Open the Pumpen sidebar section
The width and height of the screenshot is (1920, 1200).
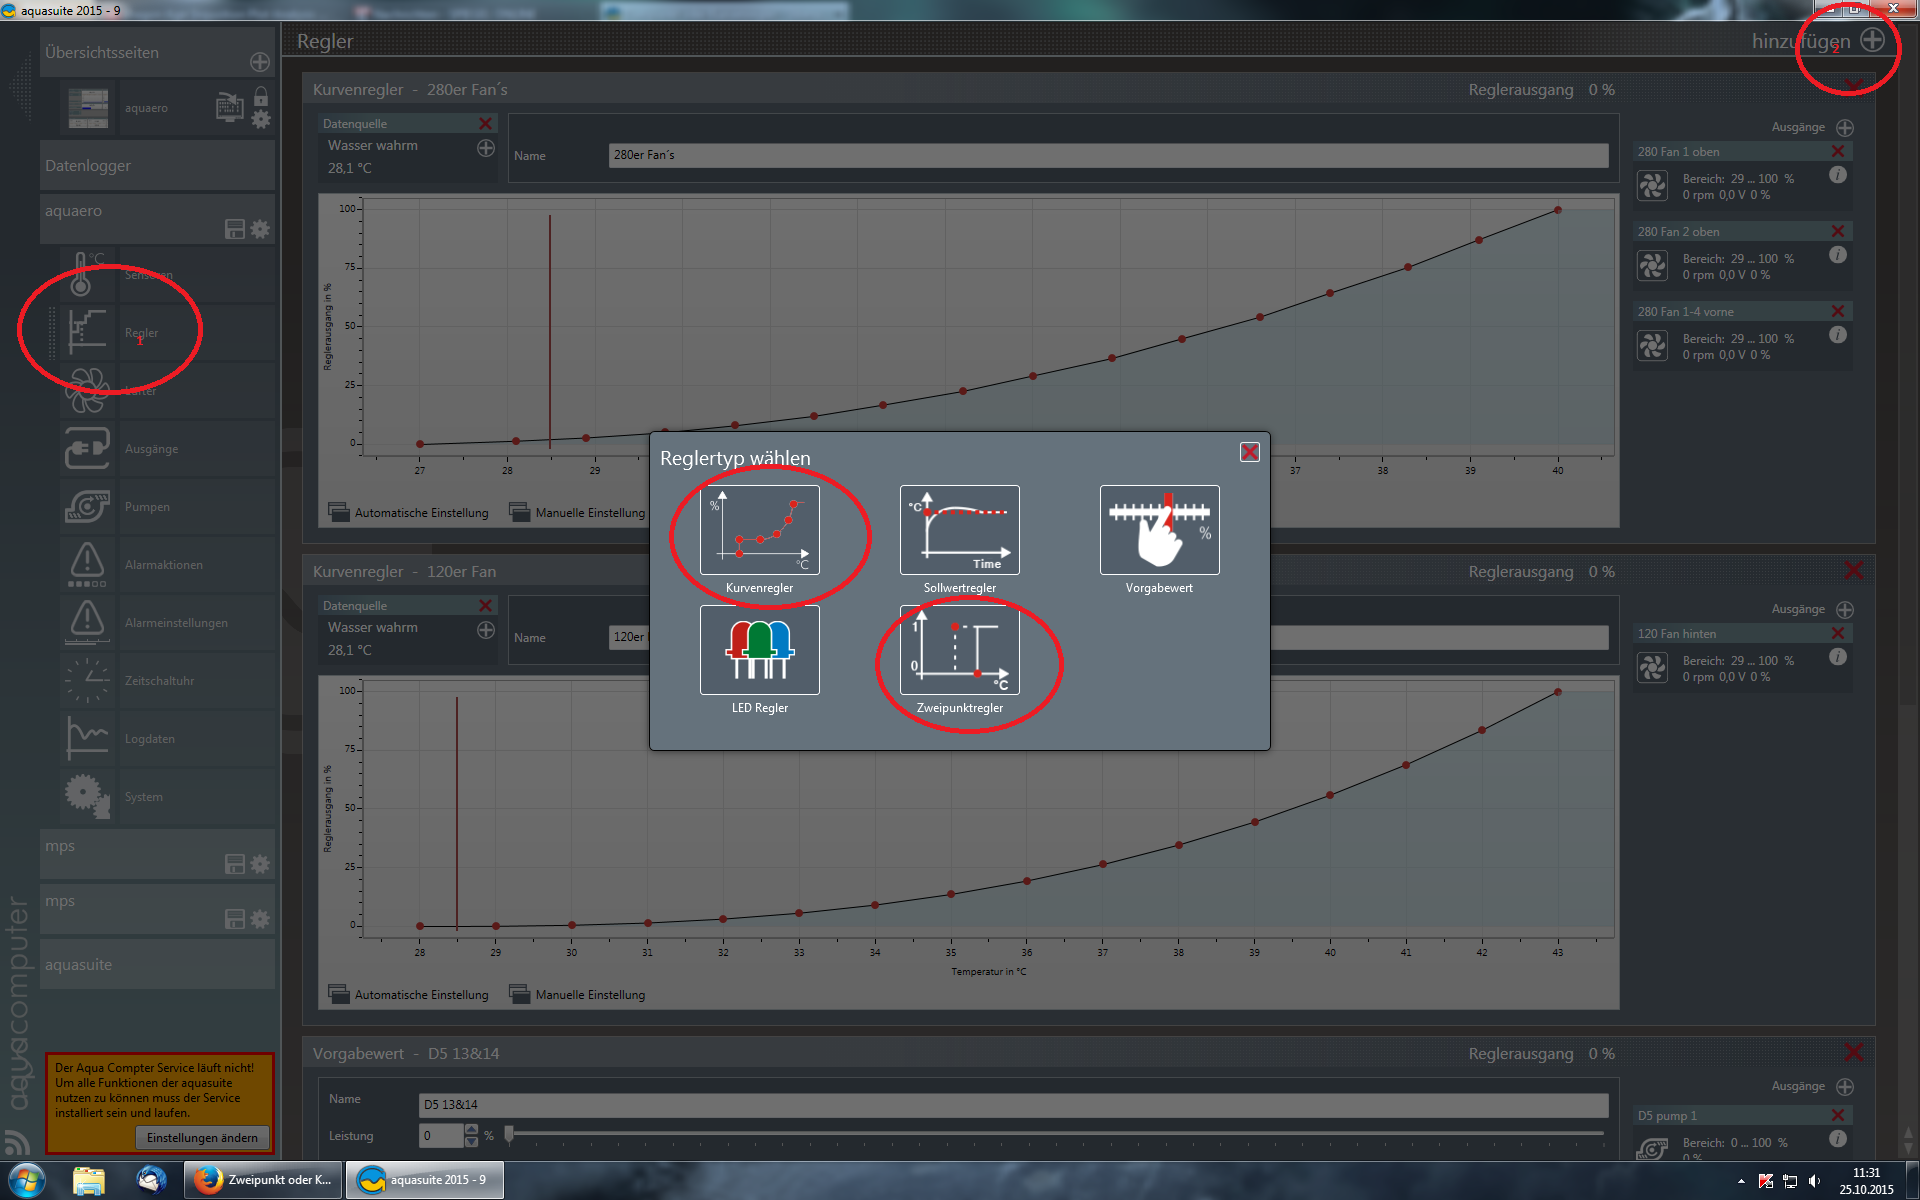pyautogui.click(x=147, y=507)
